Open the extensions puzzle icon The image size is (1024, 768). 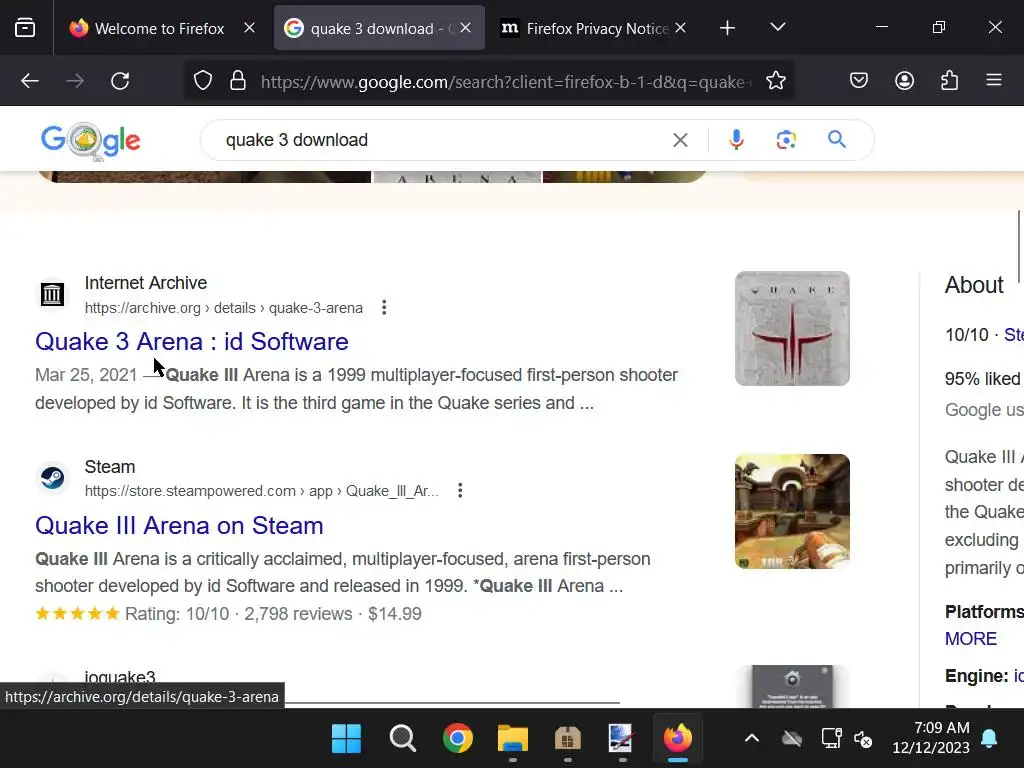click(950, 80)
